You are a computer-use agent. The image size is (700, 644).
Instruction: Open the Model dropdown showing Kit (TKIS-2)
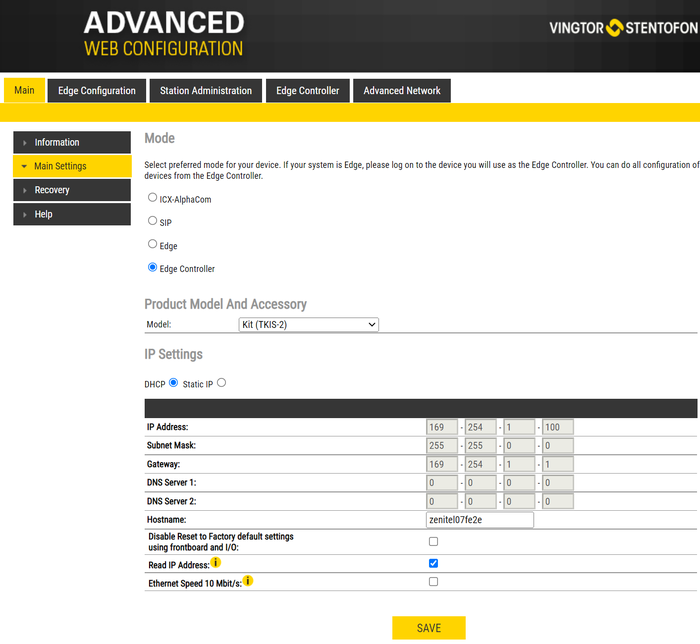[308, 325]
